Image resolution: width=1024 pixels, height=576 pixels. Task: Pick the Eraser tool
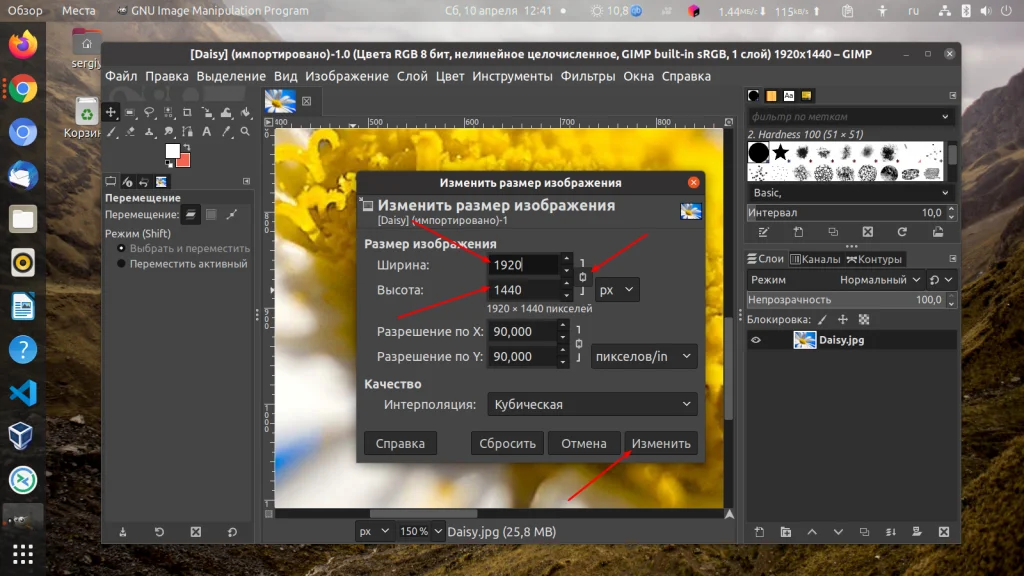point(130,131)
